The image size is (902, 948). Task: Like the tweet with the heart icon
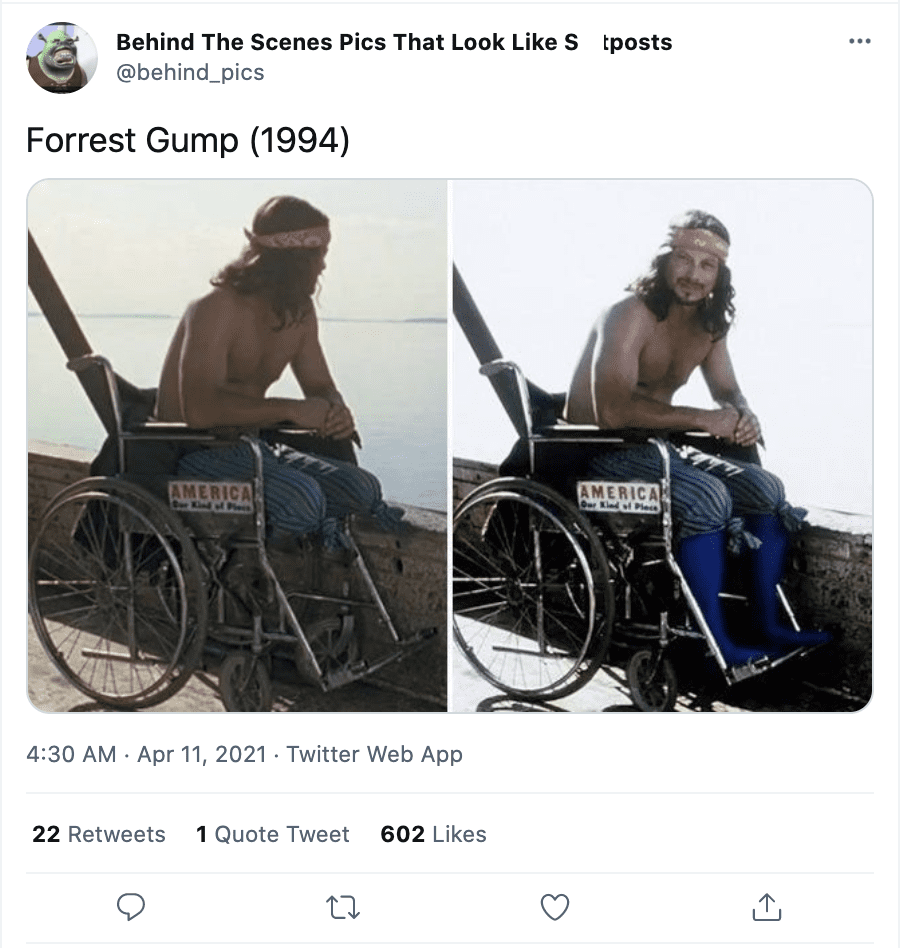(554, 906)
